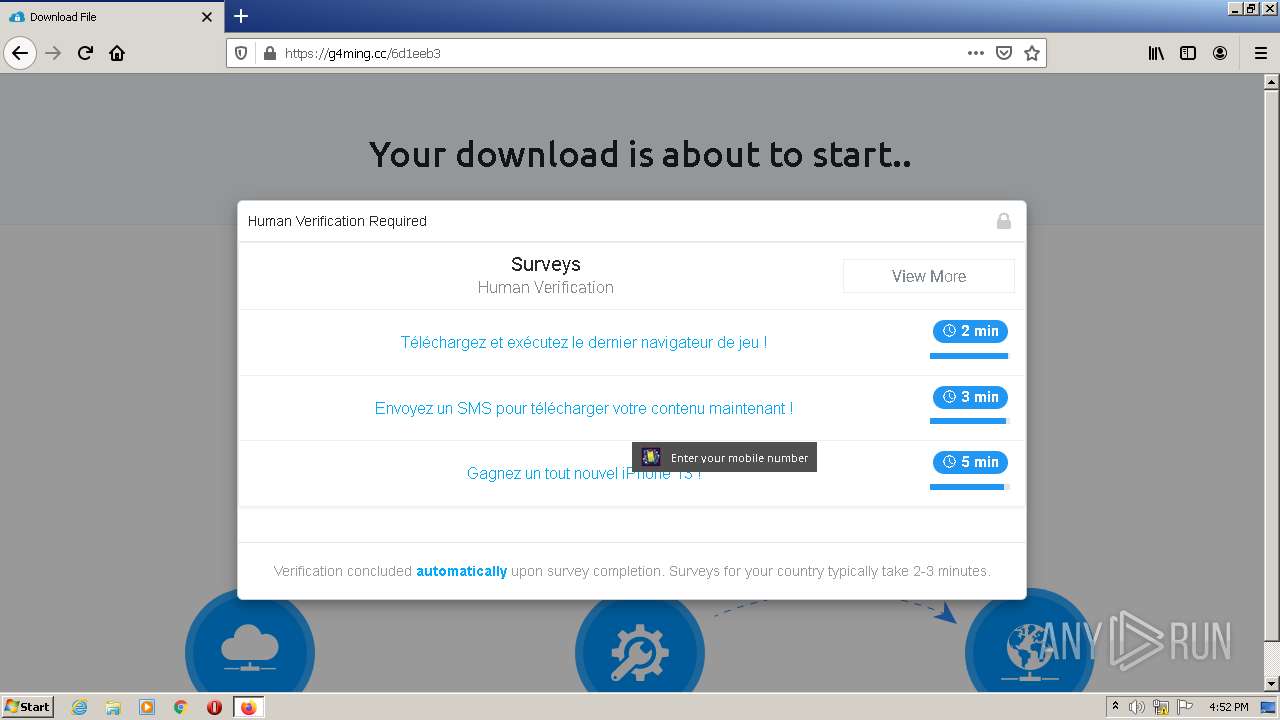Open page actions three-dot menu
The image size is (1280, 720).
click(976, 53)
